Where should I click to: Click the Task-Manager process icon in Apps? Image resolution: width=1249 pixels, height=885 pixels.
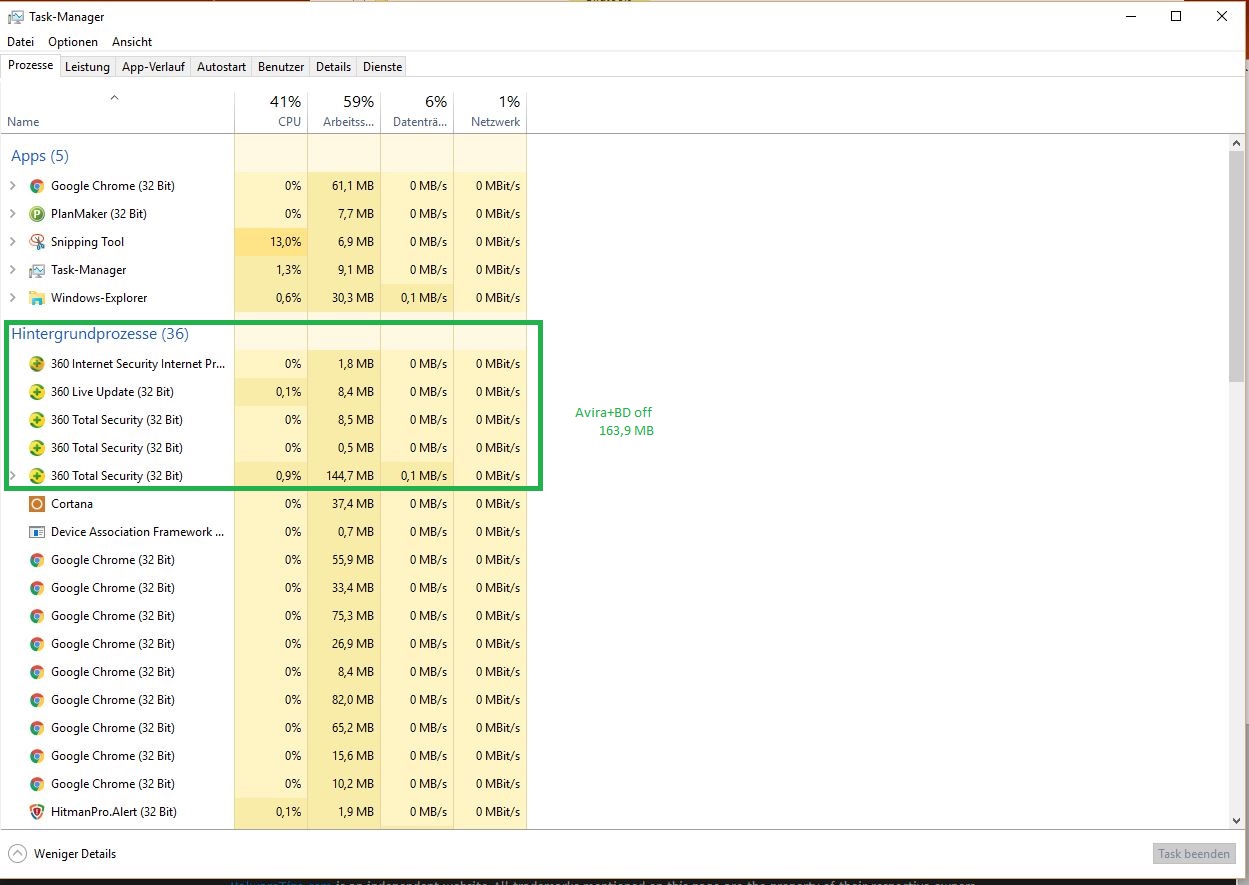(x=37, y=270)
